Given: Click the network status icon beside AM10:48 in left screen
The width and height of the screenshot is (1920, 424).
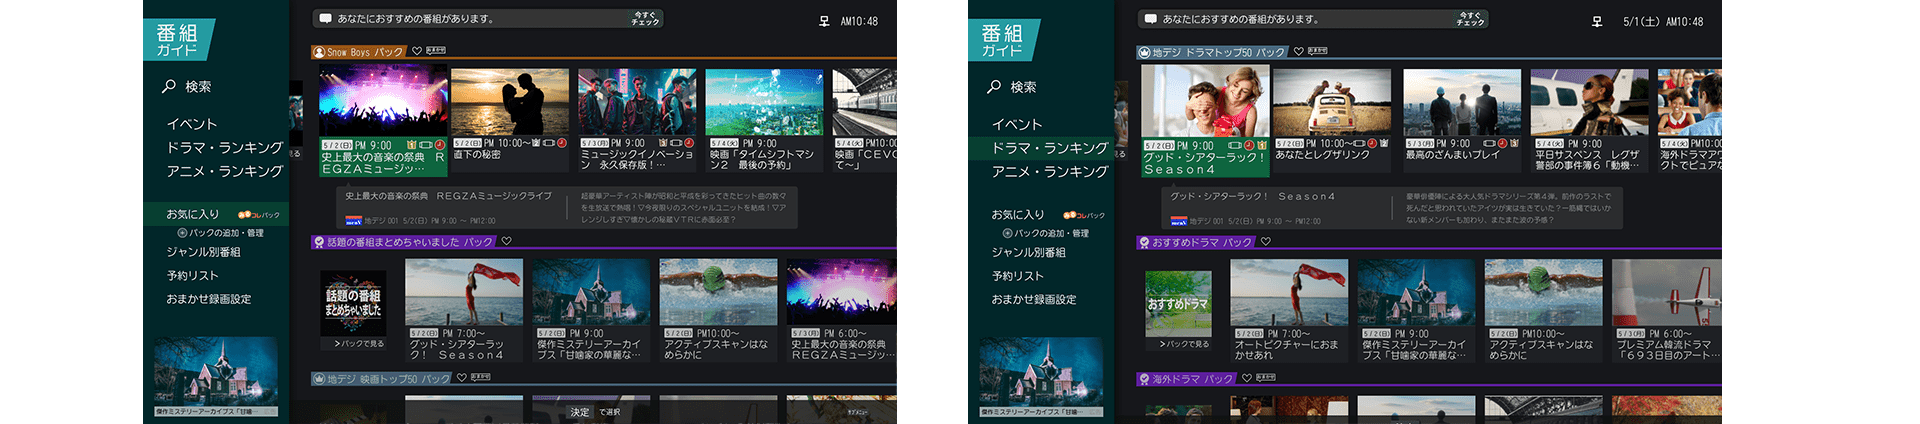Looking at the screenshot, I should tap(824, 21).
